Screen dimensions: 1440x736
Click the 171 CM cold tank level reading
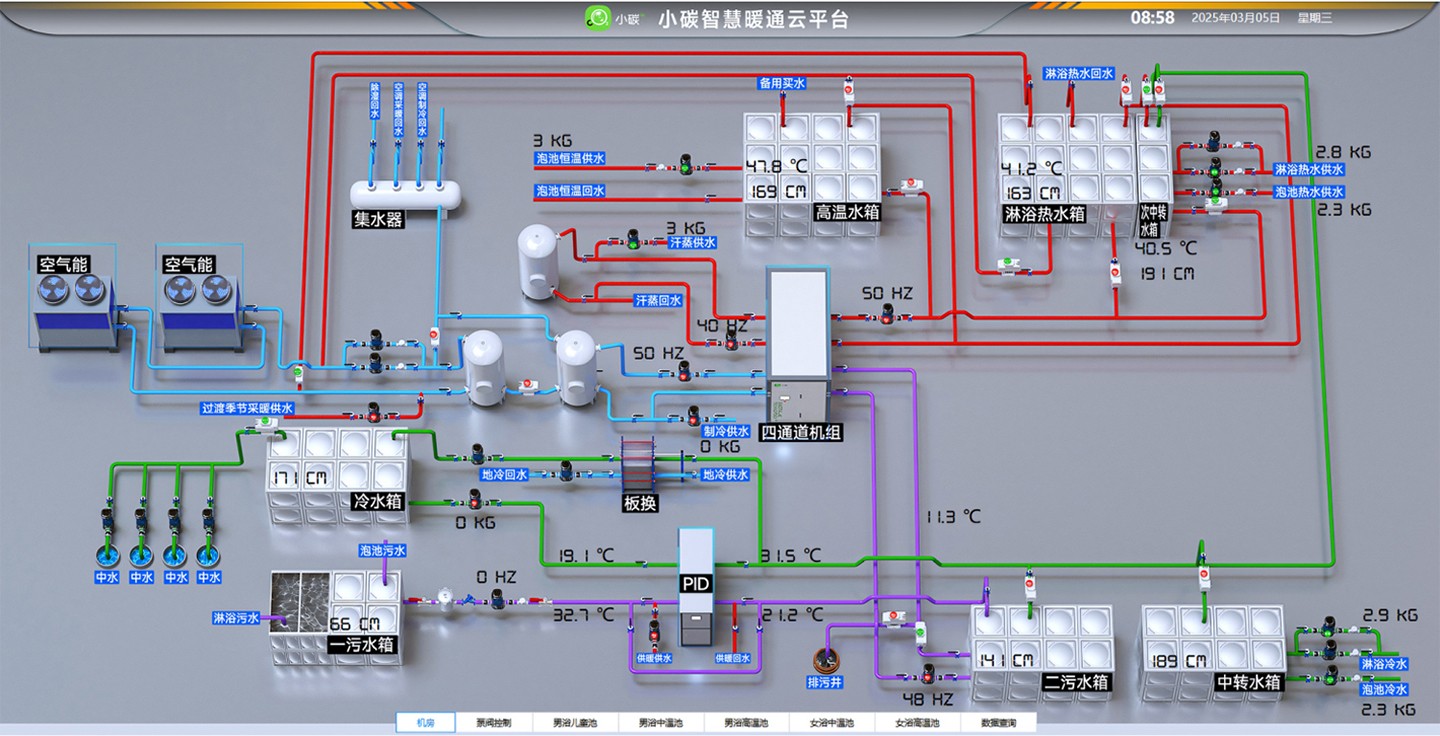tap(301, 478)
